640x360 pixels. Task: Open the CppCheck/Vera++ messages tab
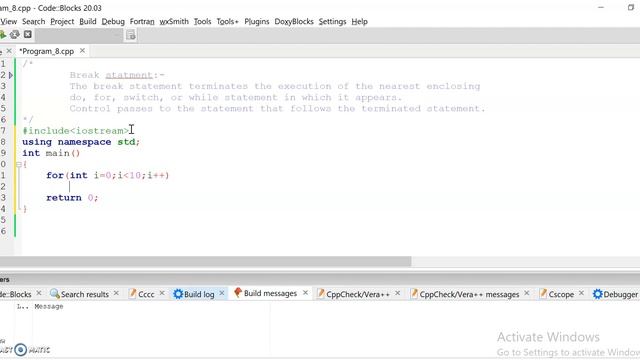click(x=464, y=294)
